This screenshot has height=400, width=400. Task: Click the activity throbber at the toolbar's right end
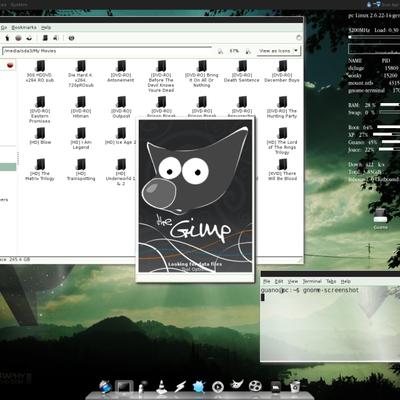coord(298,38)
